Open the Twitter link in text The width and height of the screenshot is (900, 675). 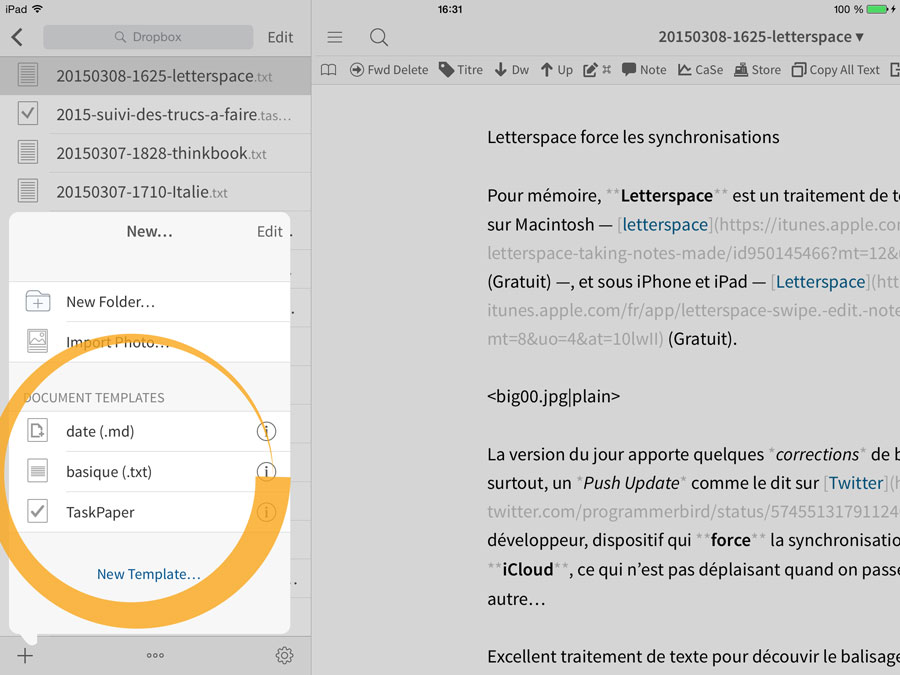(x=856, y=483)
